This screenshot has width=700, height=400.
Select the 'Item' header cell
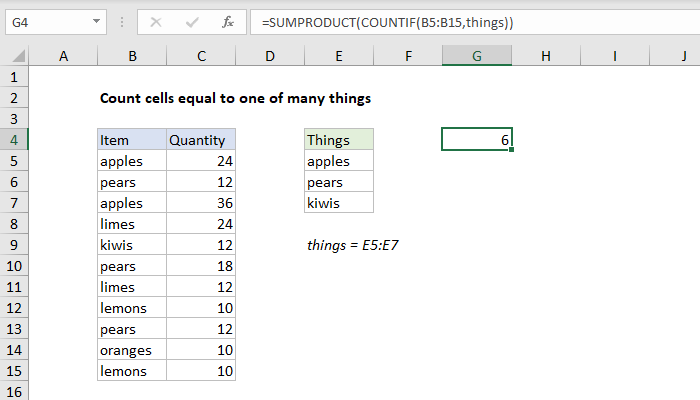tap(132, 140)
